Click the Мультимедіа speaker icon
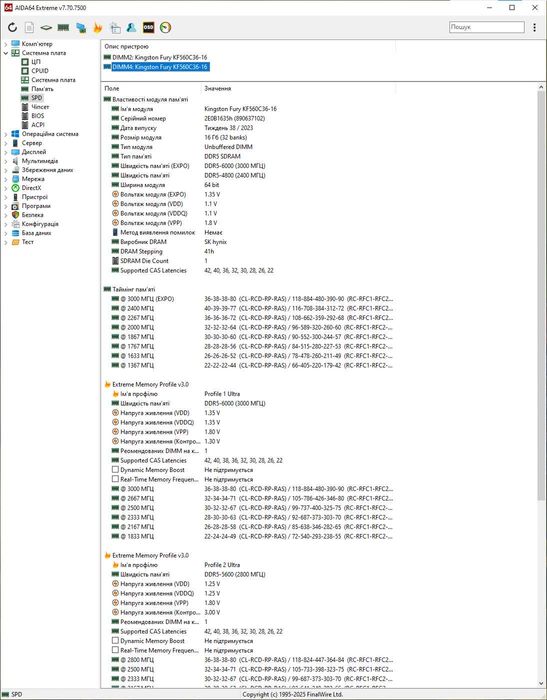This screenshot has height=700, width=547. pyautogui.click(x=15, y=161)
